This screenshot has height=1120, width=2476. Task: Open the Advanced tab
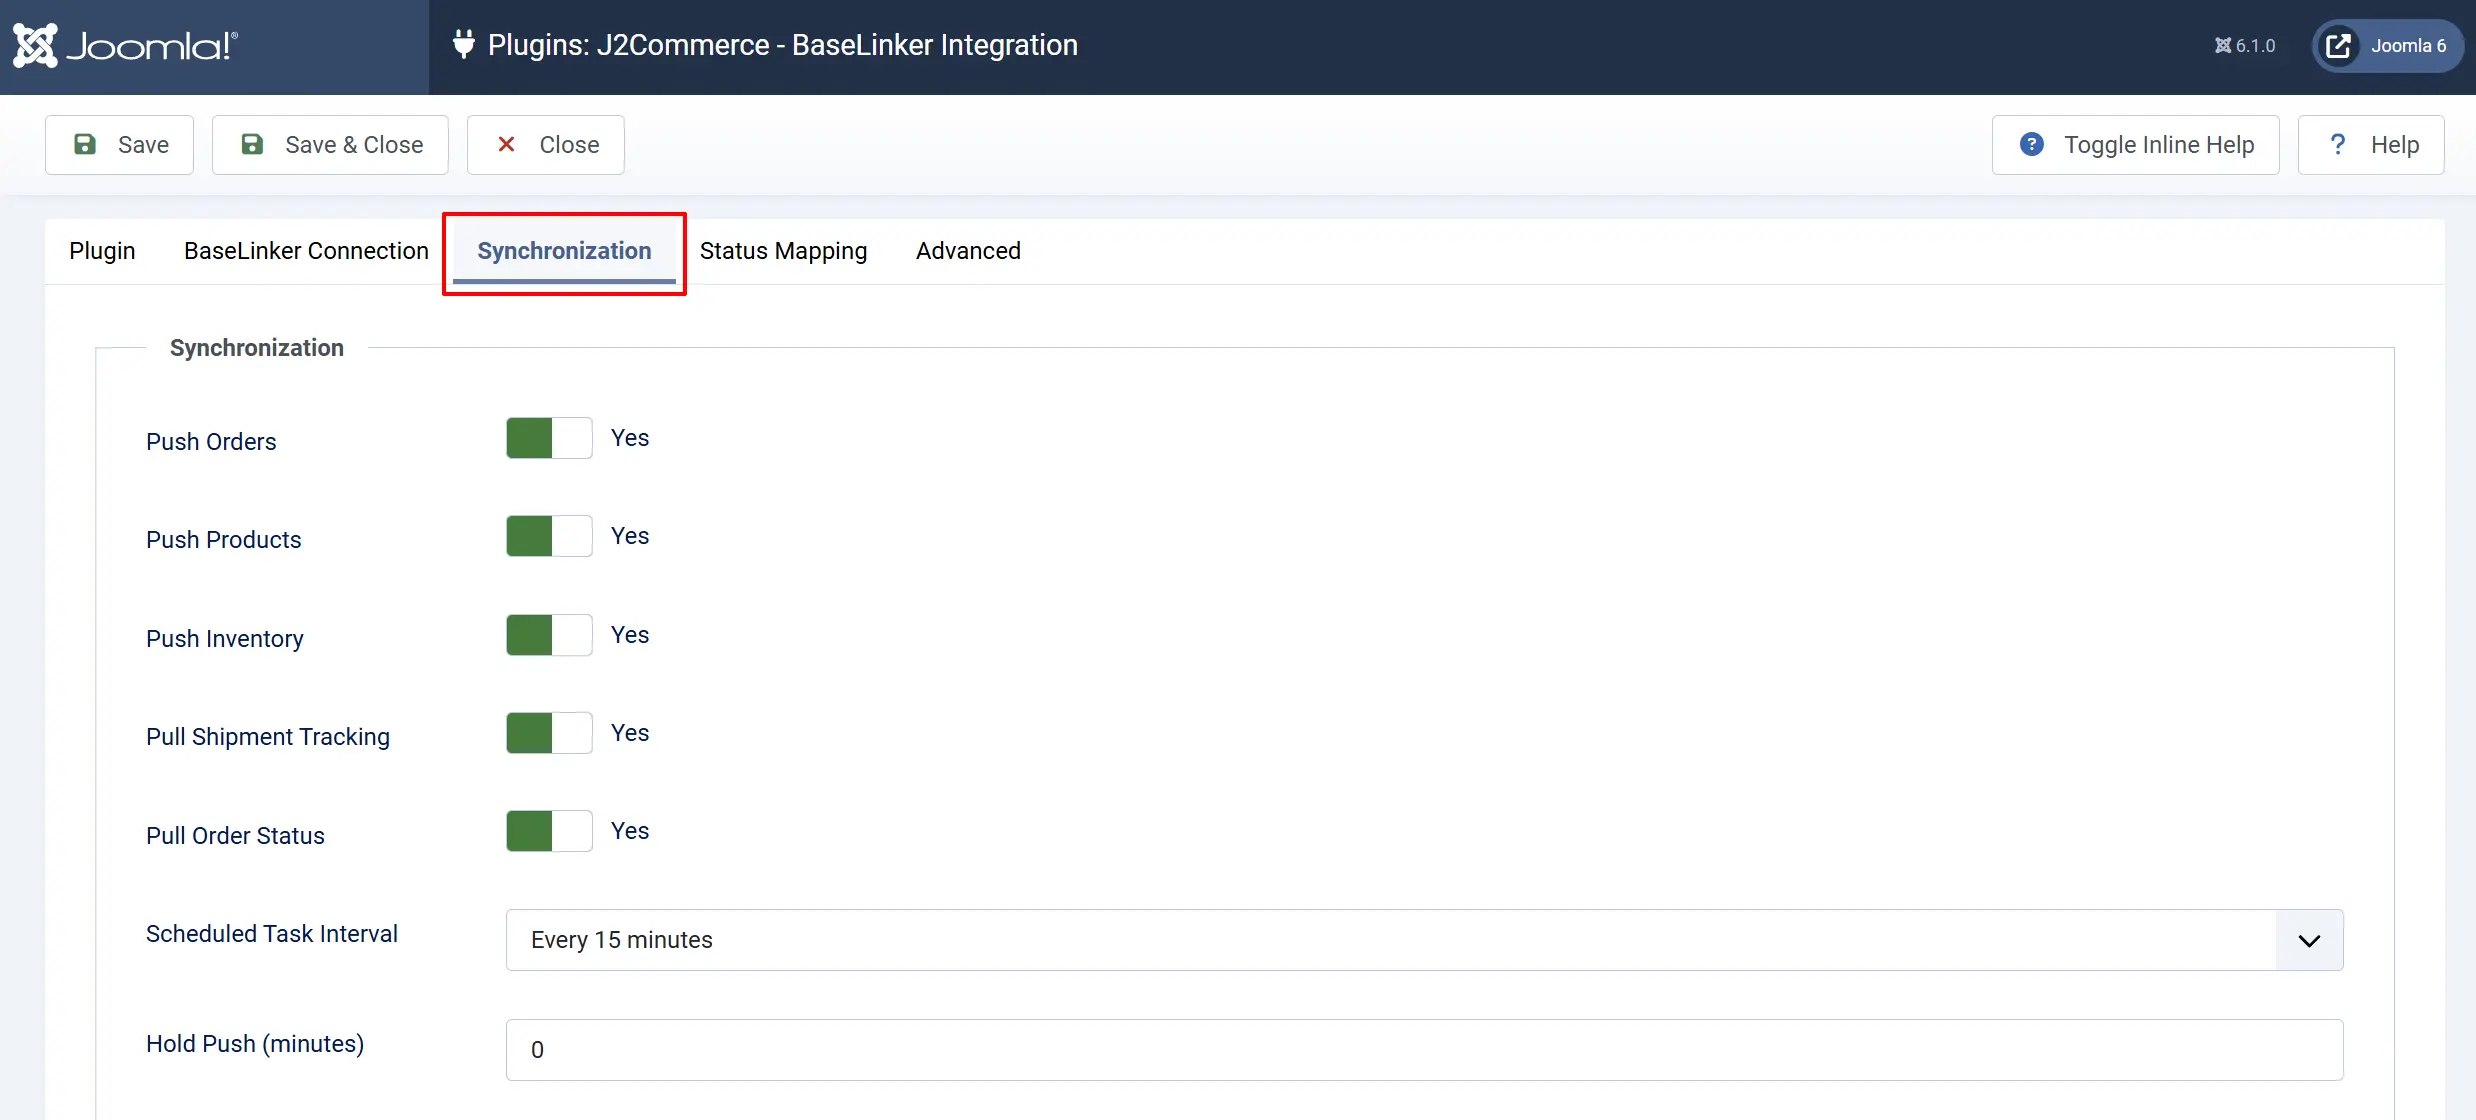[x=968, y=251]
